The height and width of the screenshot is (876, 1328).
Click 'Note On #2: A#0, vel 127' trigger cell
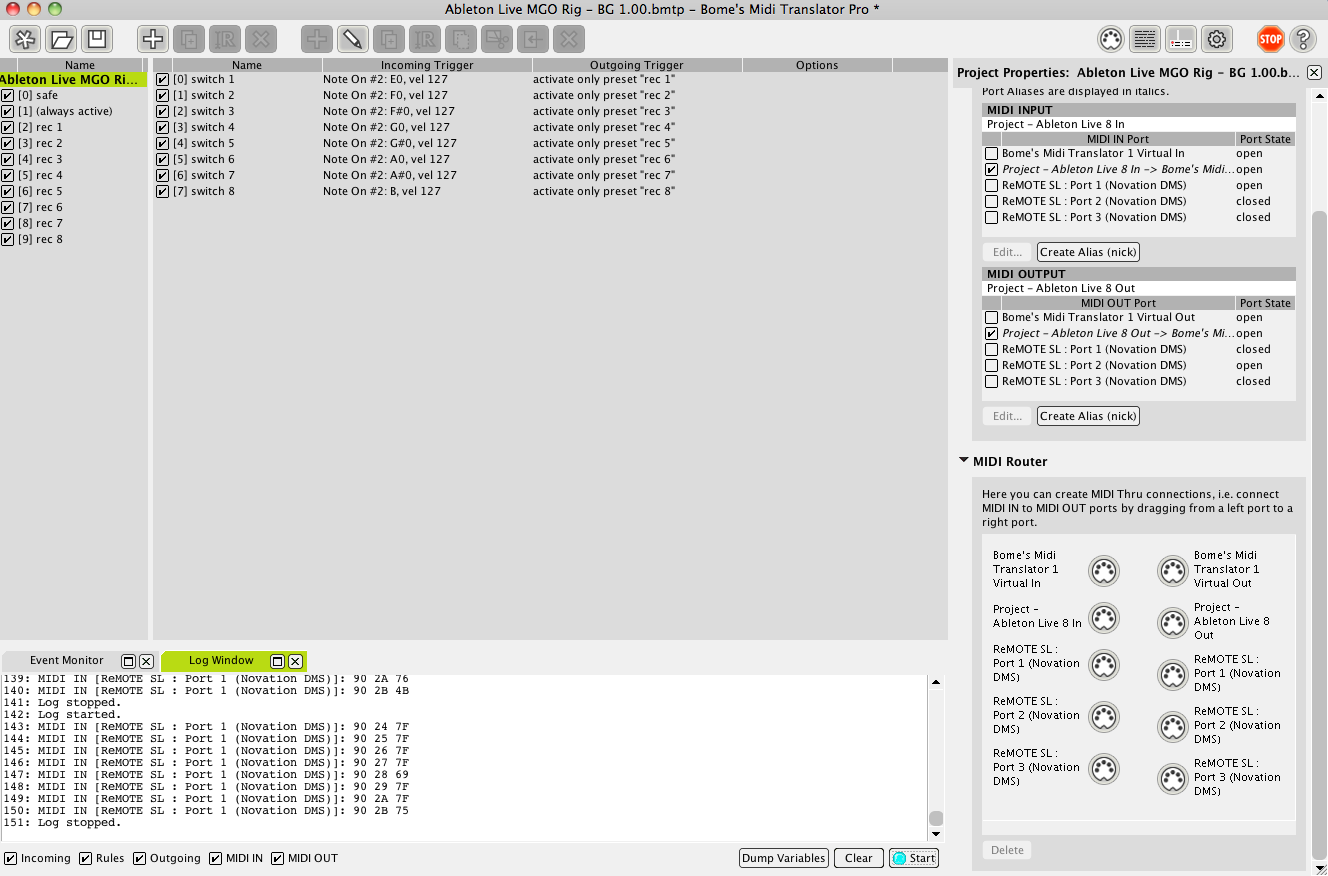(x=389, y=175)
